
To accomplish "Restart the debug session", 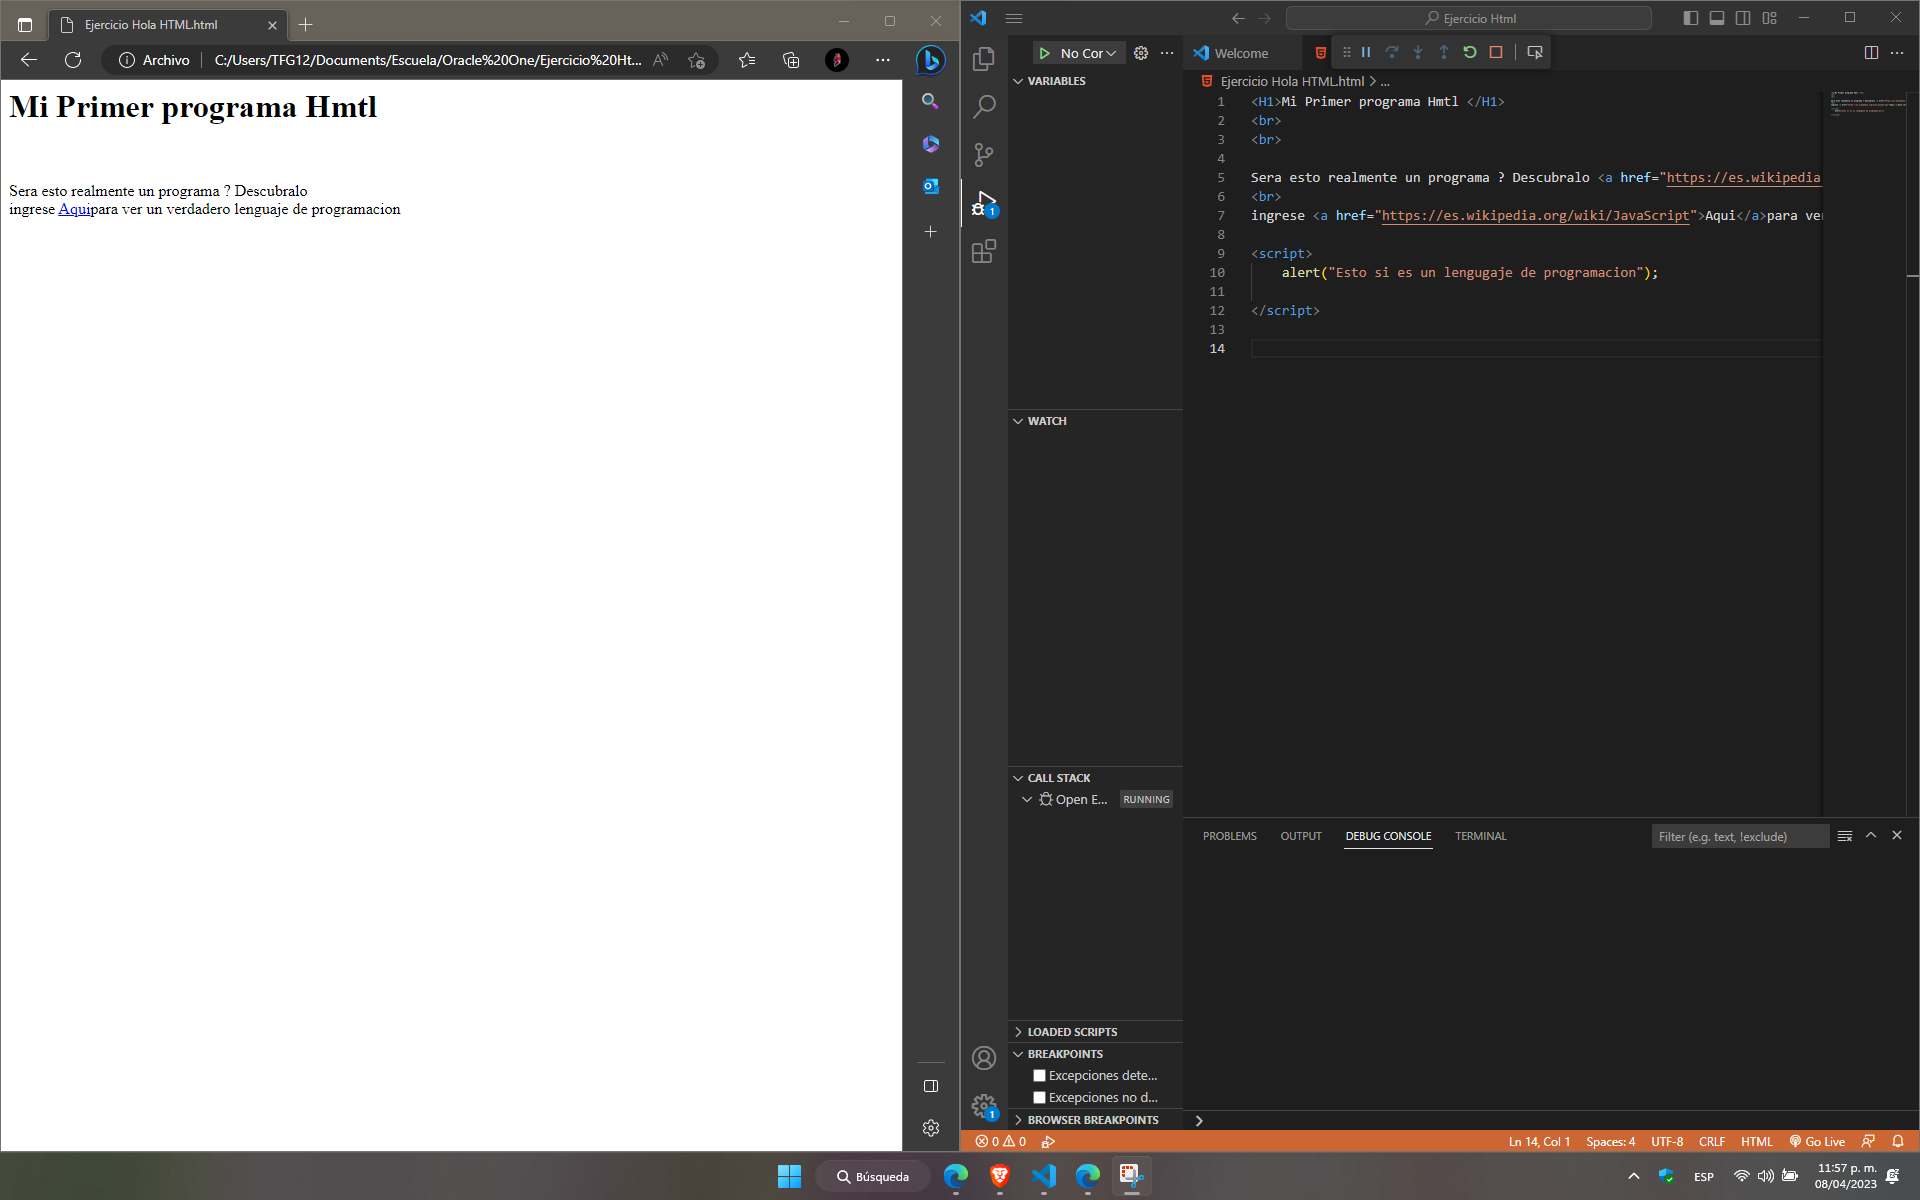I will 1470,52.
